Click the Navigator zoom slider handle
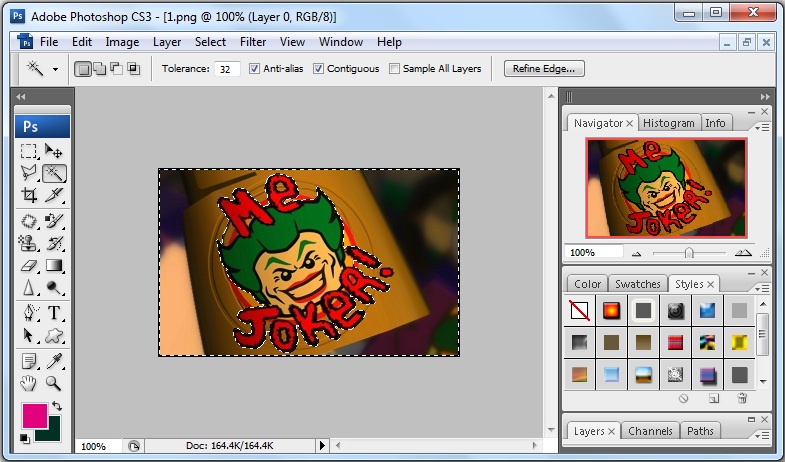Image resolution: width=785 pixels, height=462 pixels. pos(689,253)
